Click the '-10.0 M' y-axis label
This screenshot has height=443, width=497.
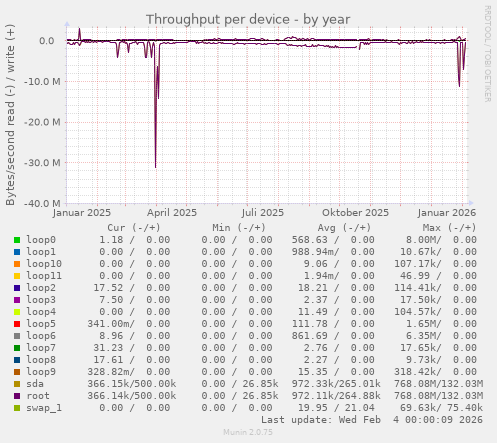pyautogui.click(x=42, y=81)
